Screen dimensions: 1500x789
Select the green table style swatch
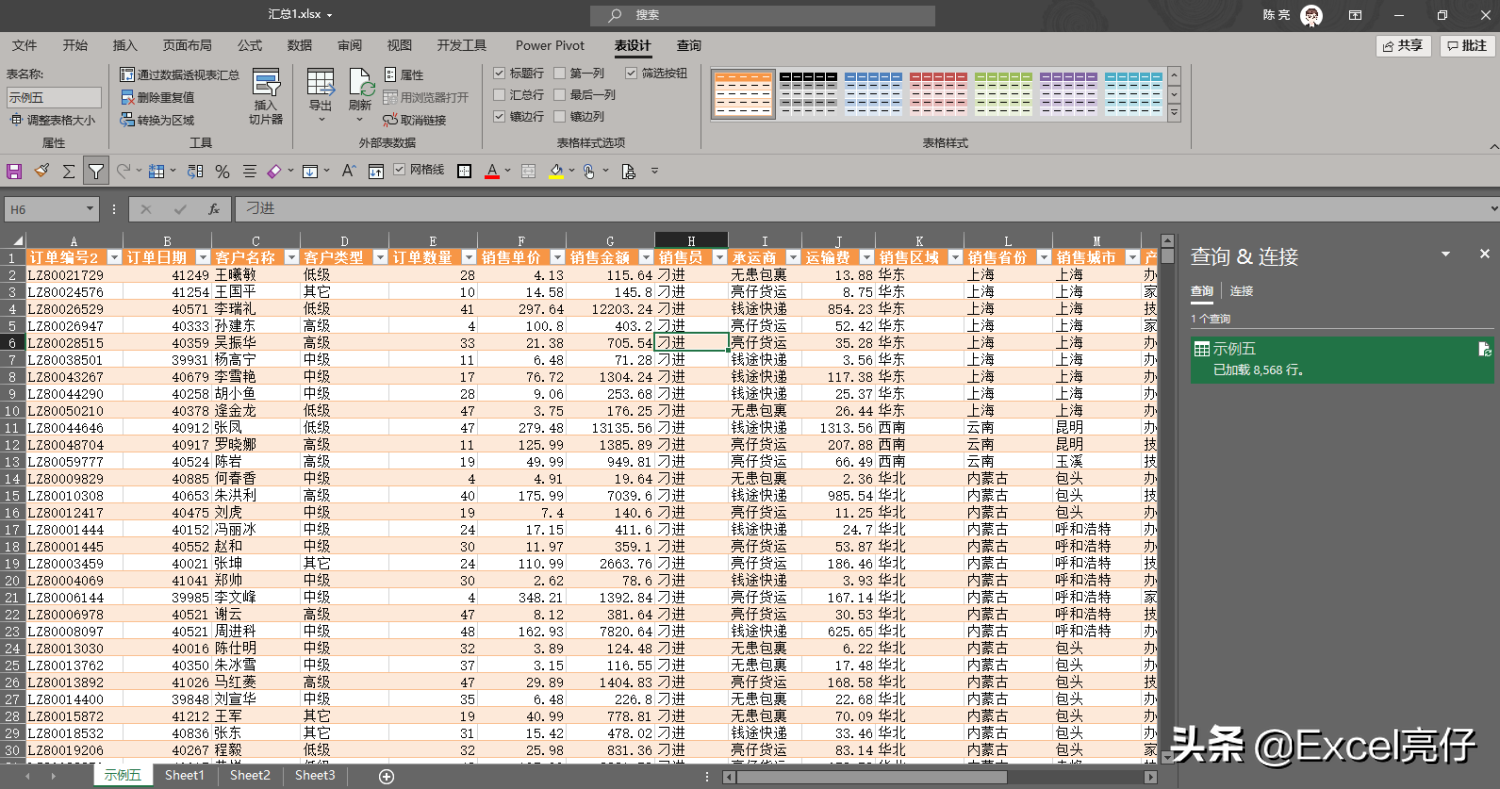(x=1003, y=94)
